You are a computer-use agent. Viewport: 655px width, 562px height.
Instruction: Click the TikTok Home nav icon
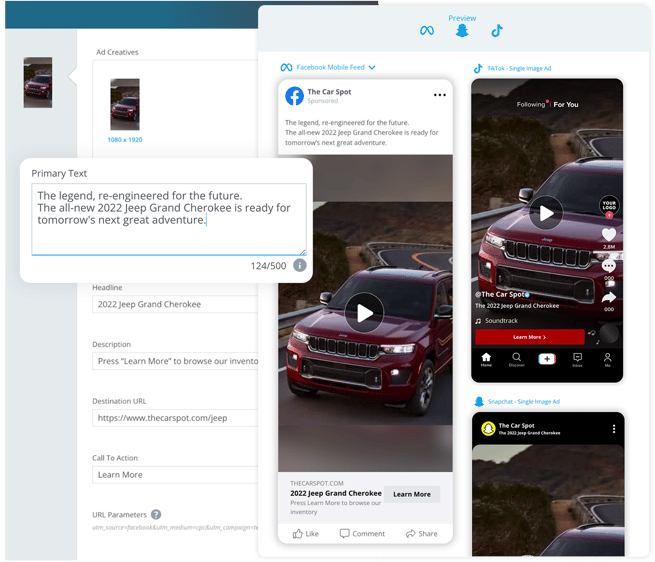(486, 359)
